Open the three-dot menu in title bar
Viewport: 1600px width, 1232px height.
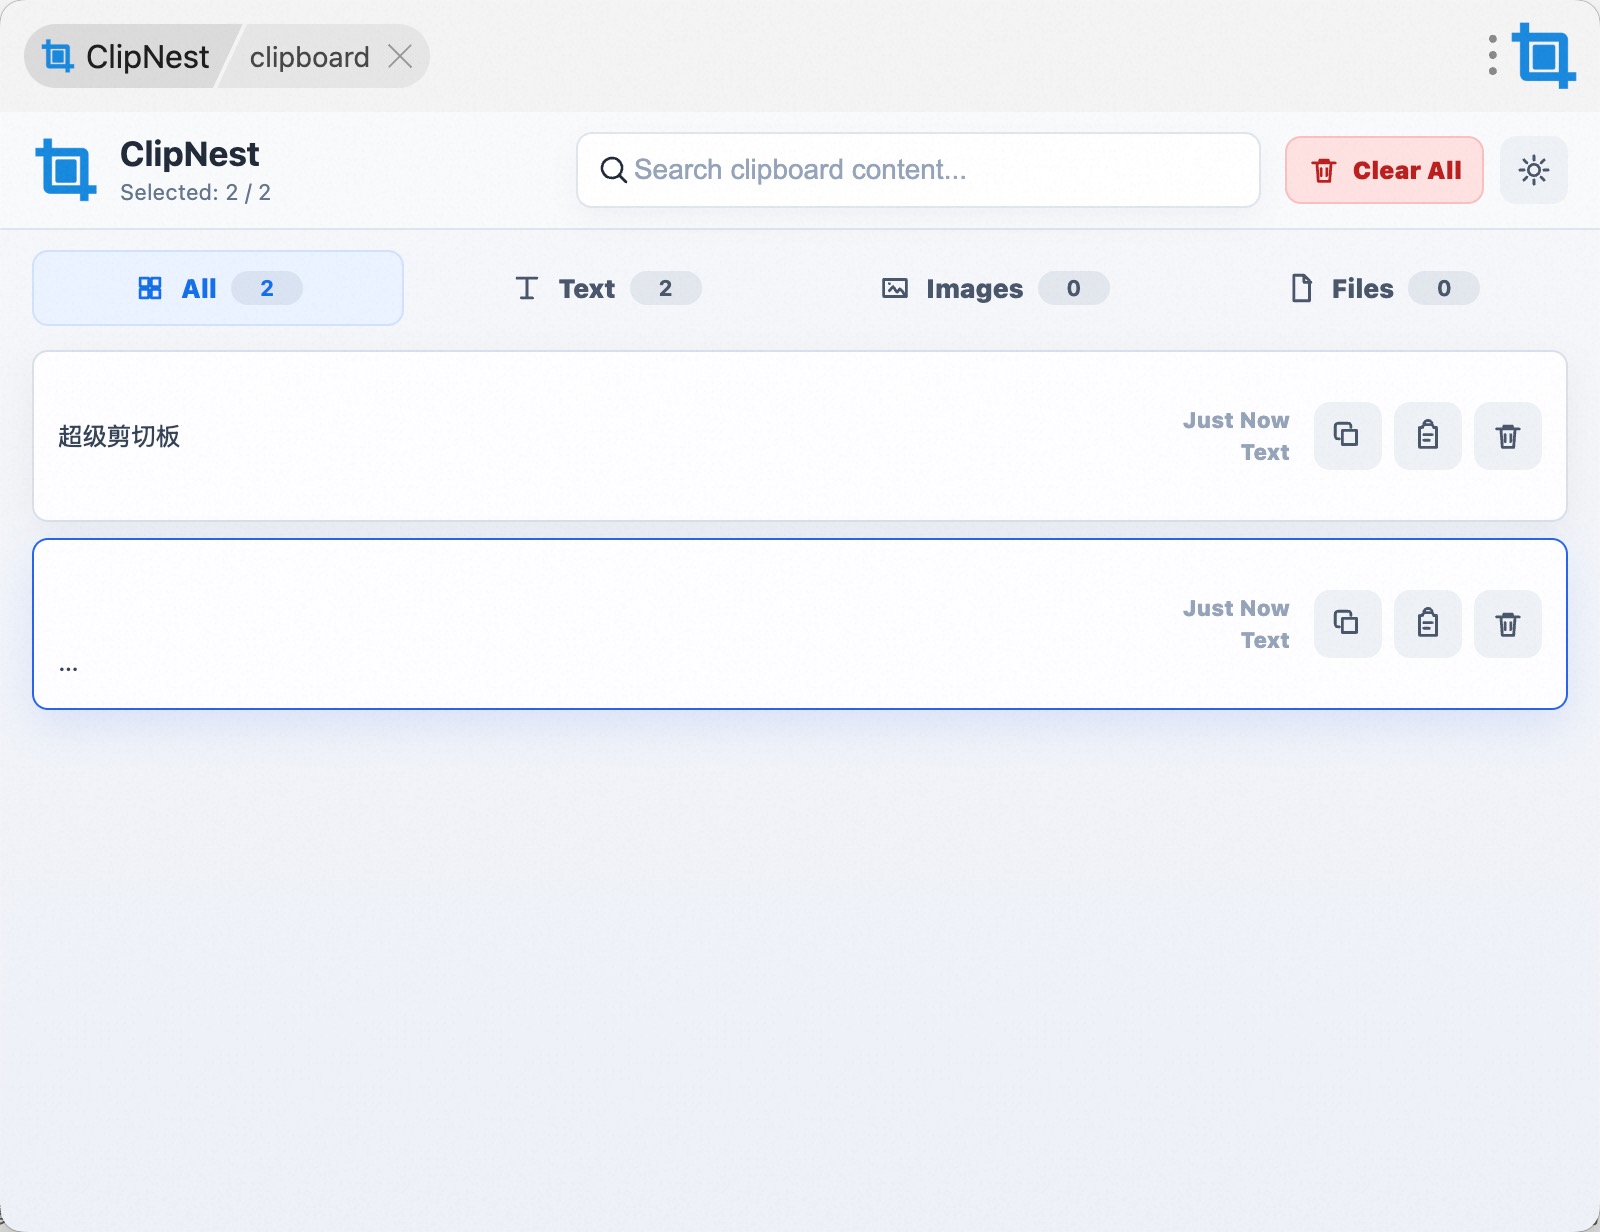(x=1492, y=56)
